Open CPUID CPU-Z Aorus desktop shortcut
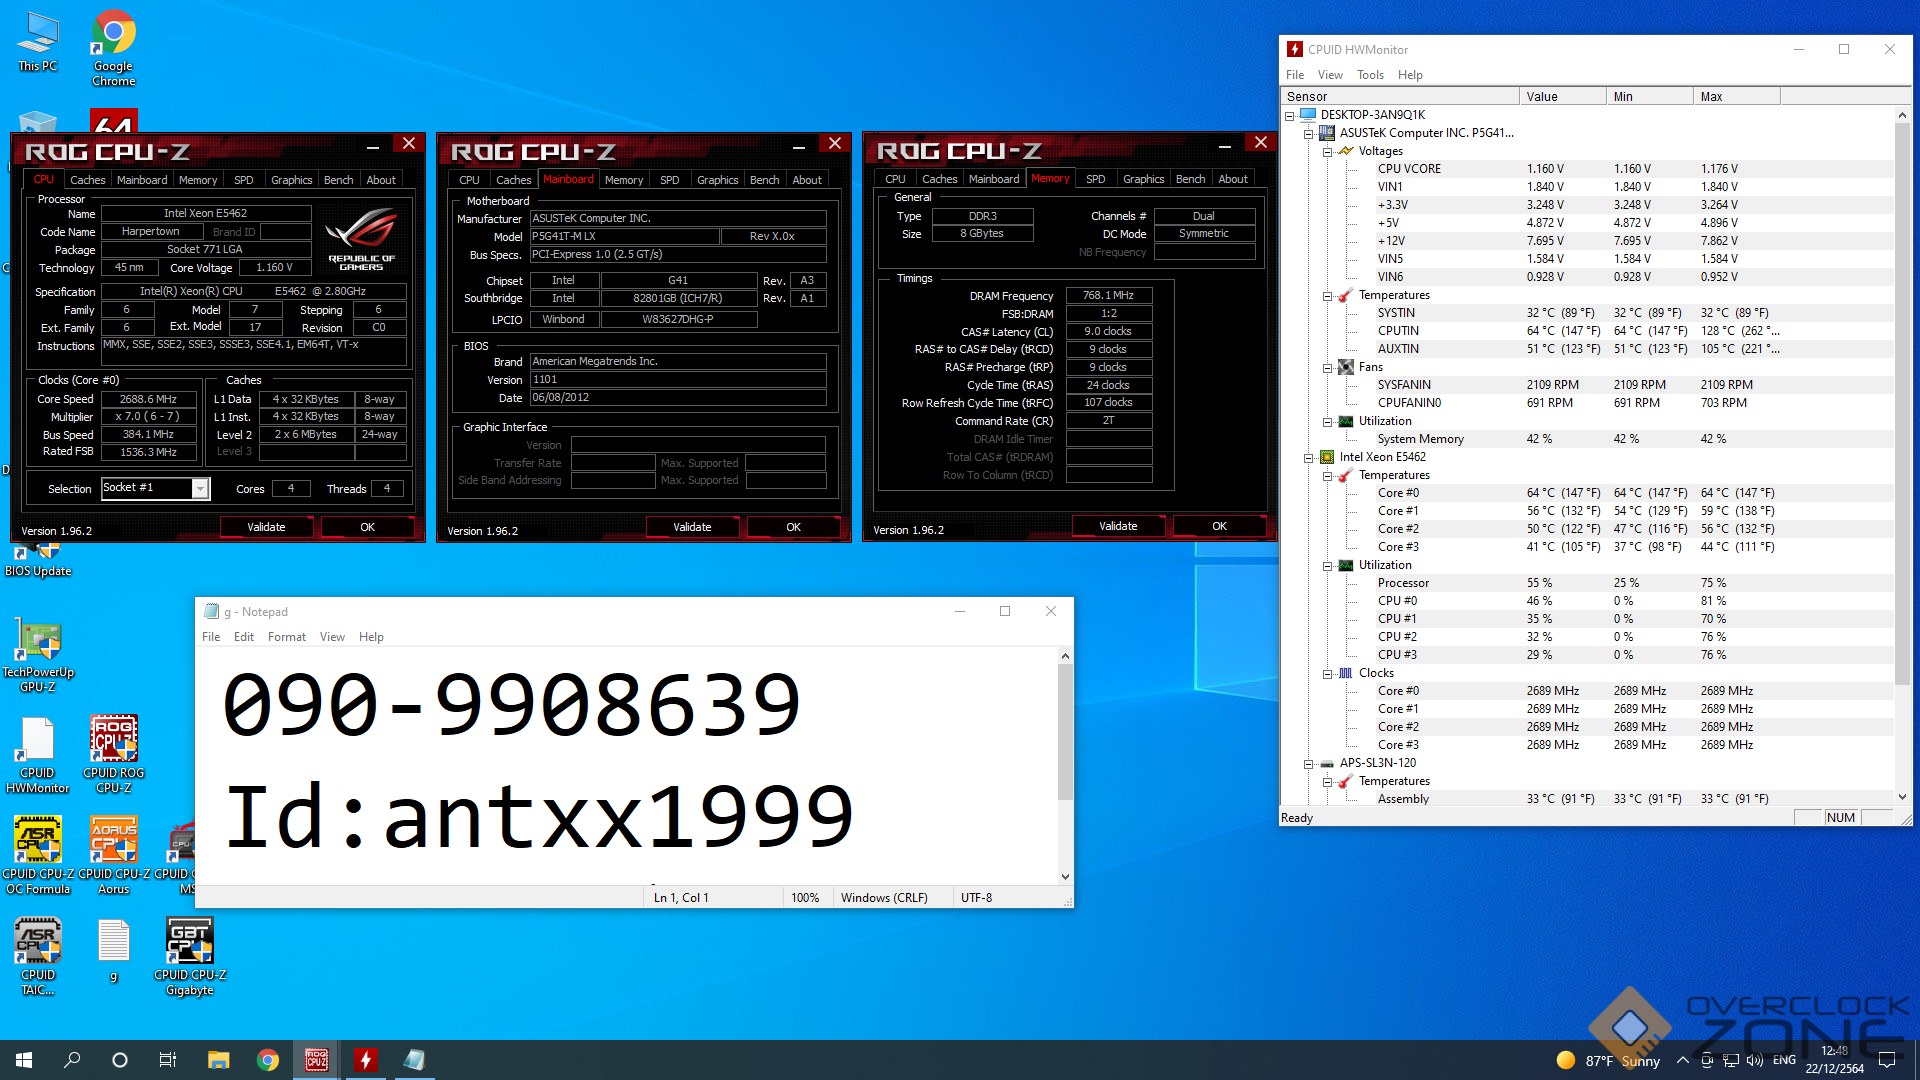 click(x=114, y=856)
